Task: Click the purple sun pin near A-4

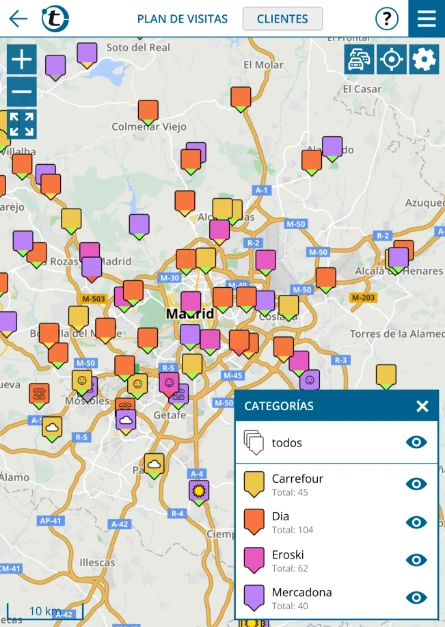Action: (x=199, y=493)
